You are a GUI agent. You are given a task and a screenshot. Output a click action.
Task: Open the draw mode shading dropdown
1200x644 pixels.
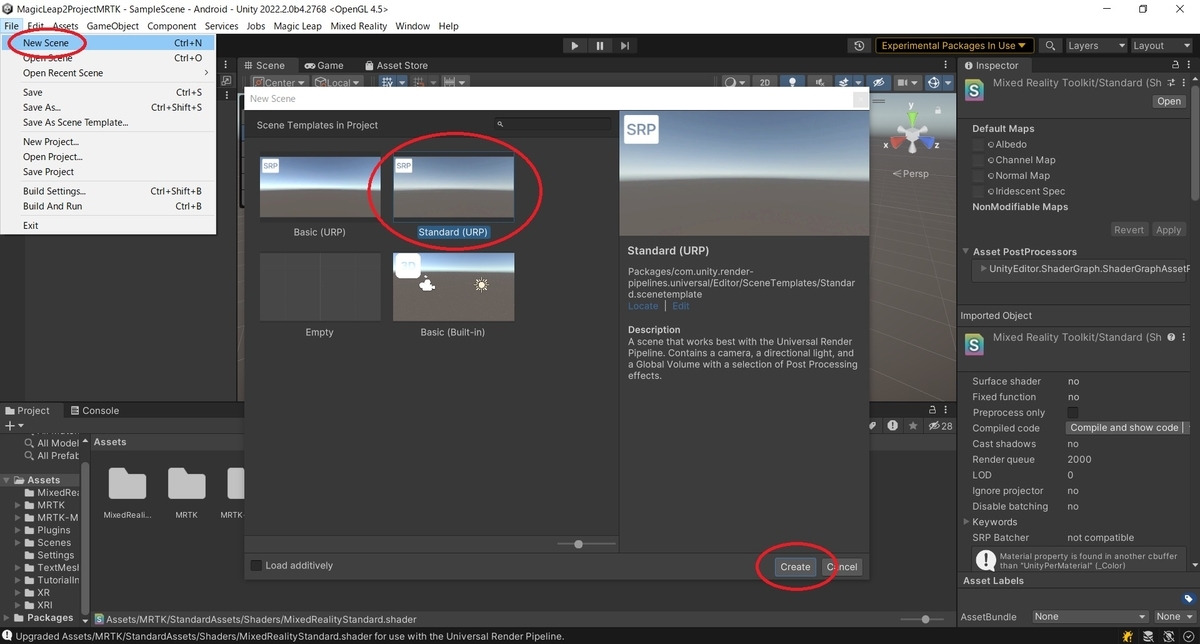point(735,83)
